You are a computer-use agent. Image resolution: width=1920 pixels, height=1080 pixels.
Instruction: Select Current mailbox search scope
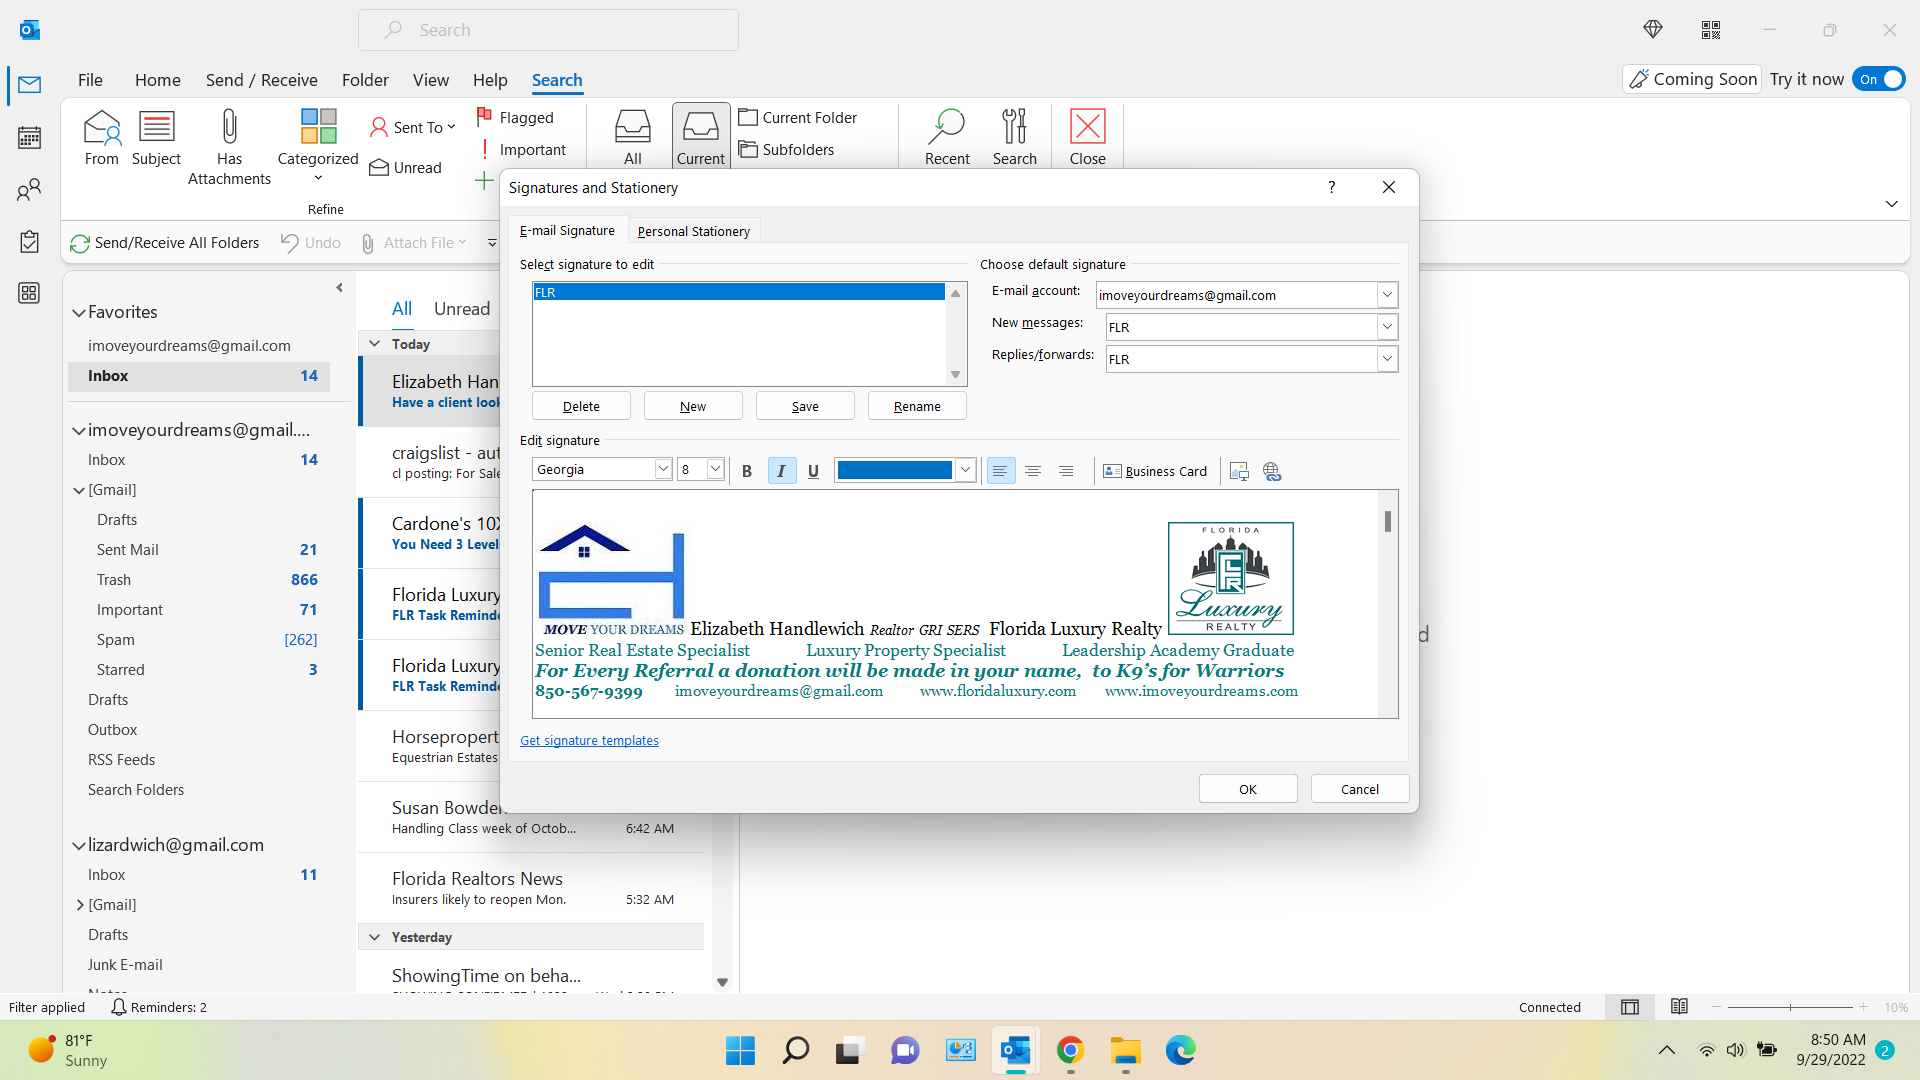click(x=701, y=136)
